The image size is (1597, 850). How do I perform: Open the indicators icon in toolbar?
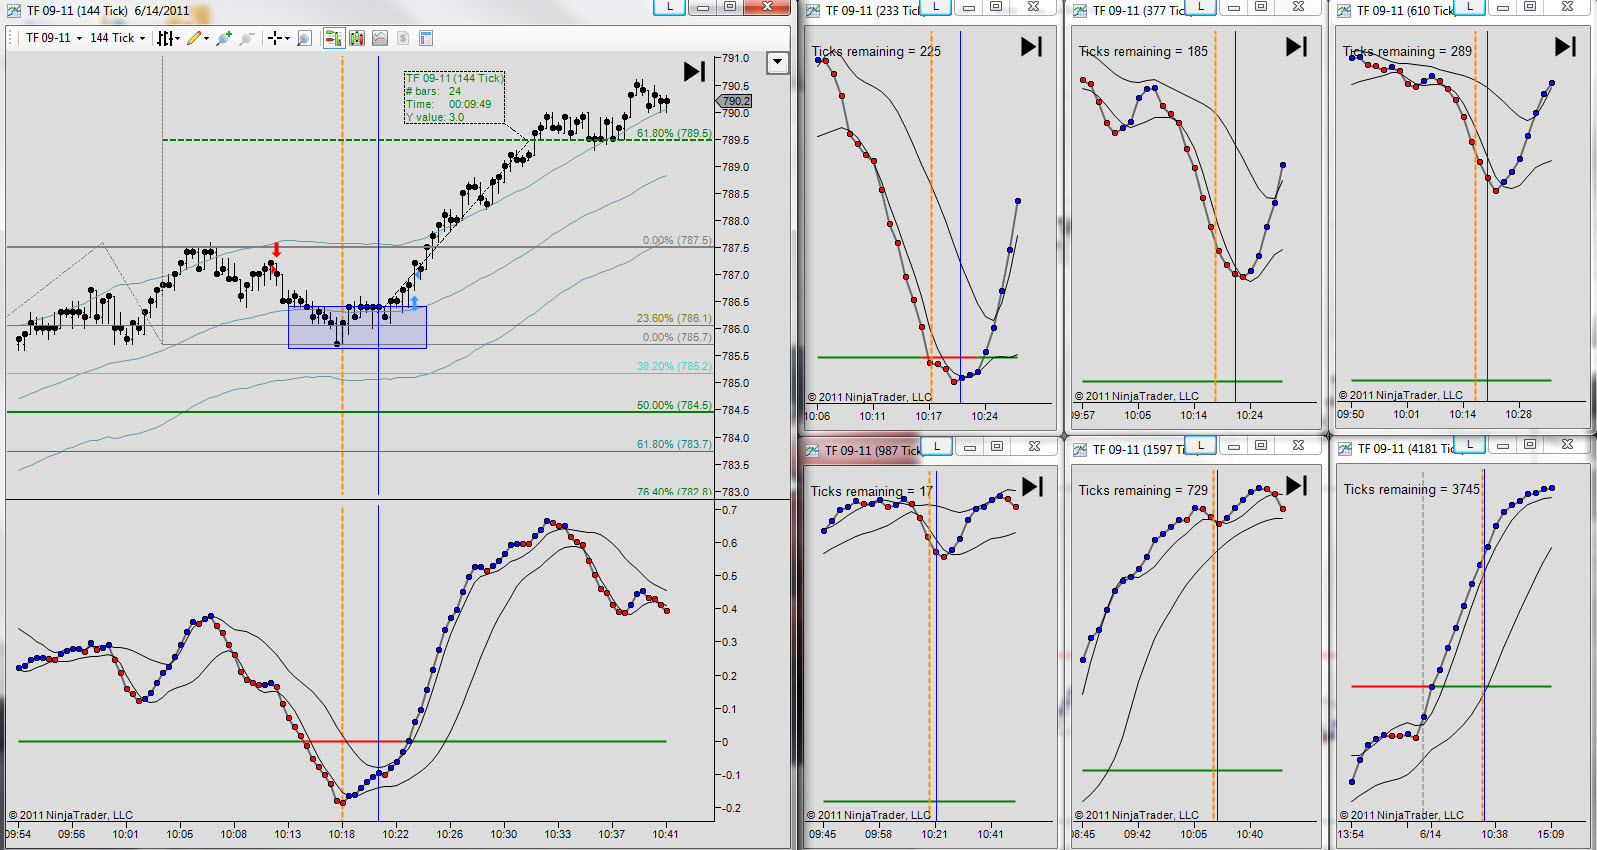(380, 38)
